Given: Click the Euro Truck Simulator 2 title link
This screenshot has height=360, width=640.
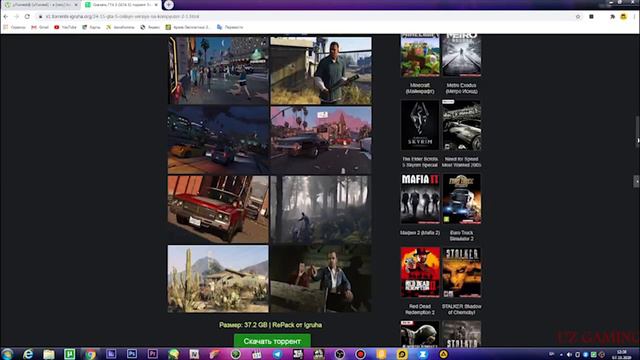Looking at the screenshot, I should click(x=462, y=236).
